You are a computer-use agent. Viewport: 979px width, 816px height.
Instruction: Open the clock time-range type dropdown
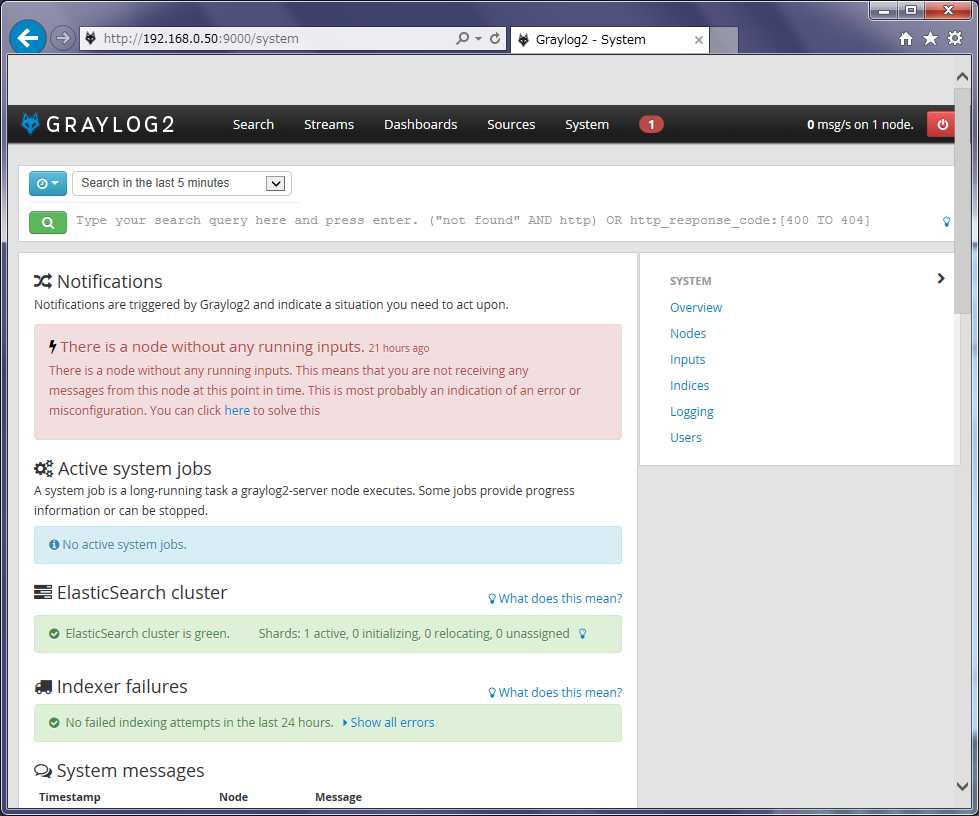point(47,184)
